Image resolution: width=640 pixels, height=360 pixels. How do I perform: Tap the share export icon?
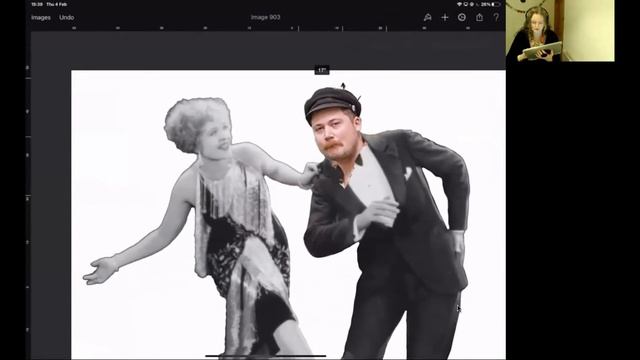click(479, 17)
